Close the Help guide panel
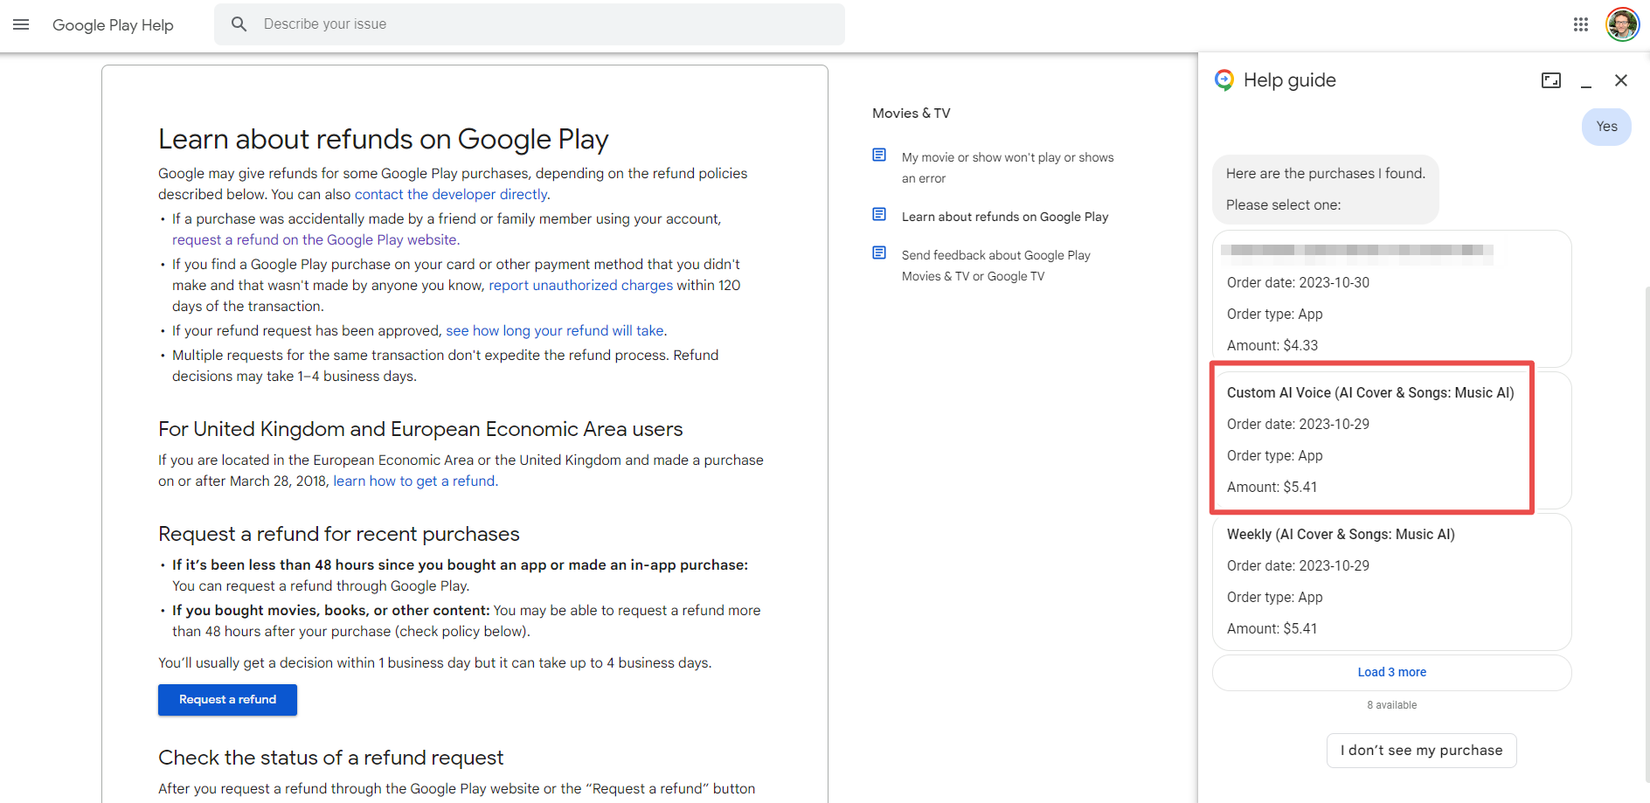Viewport: 1650px width, 803px height. (x=1621, y=80)
